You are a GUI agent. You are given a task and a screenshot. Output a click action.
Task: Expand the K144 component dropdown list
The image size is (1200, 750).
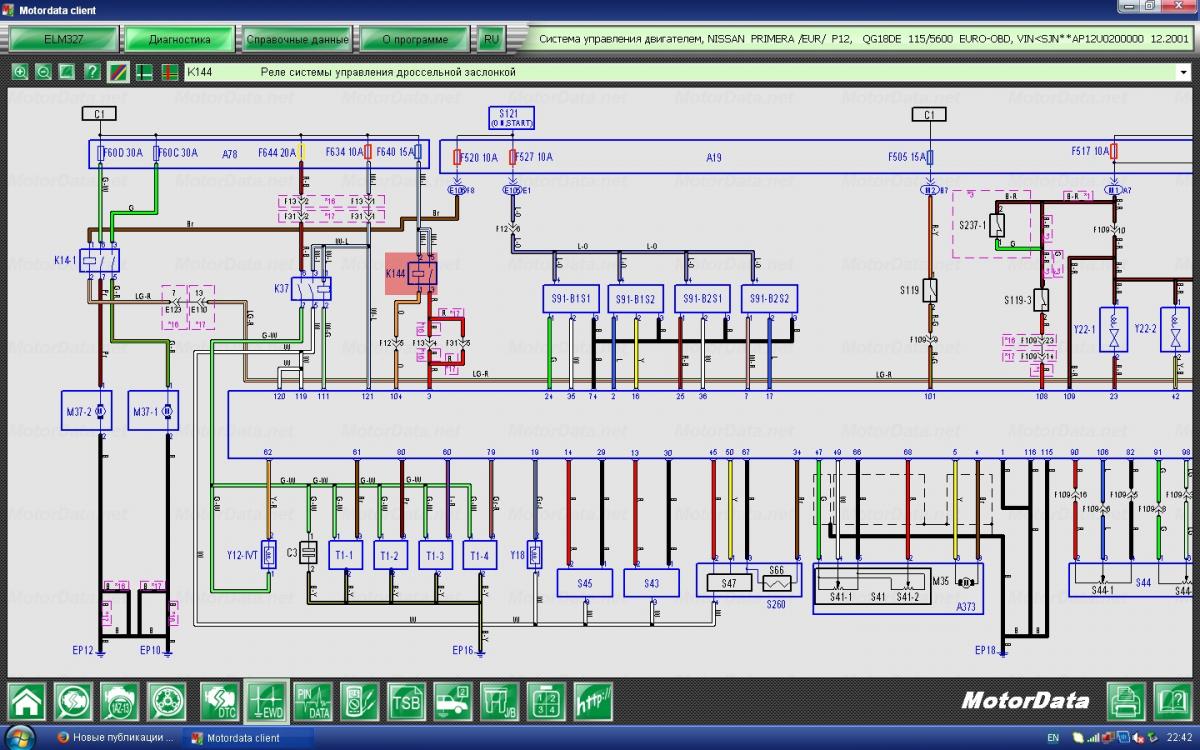1184,72
